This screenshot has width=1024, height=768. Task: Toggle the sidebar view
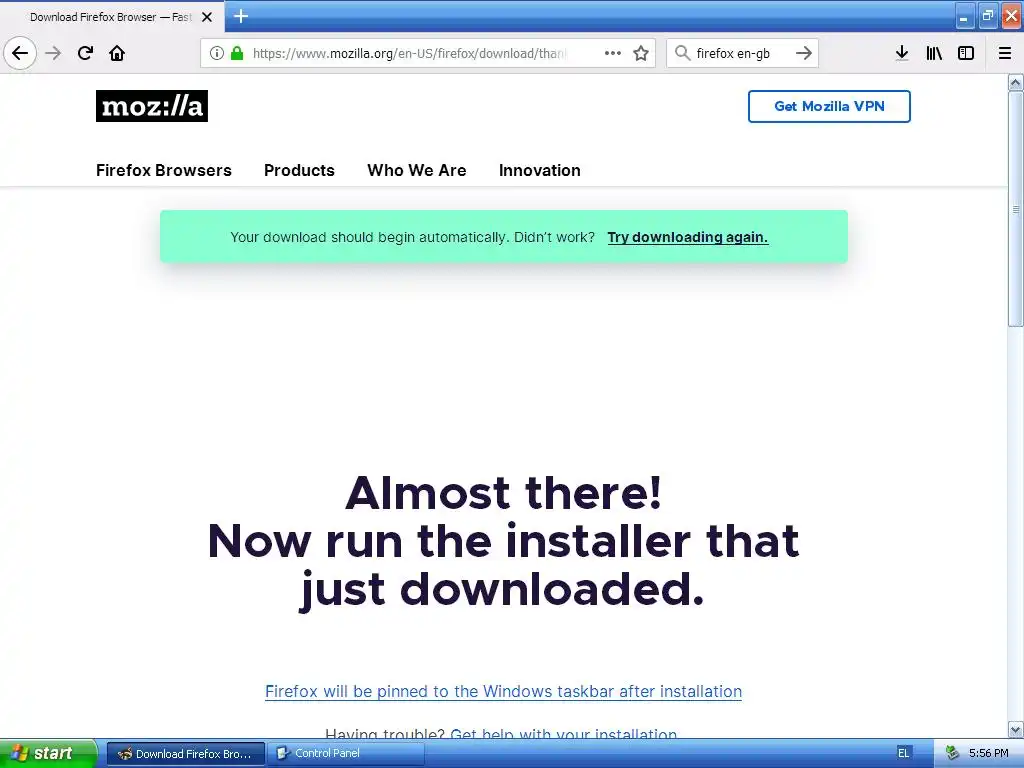[966, 53]
